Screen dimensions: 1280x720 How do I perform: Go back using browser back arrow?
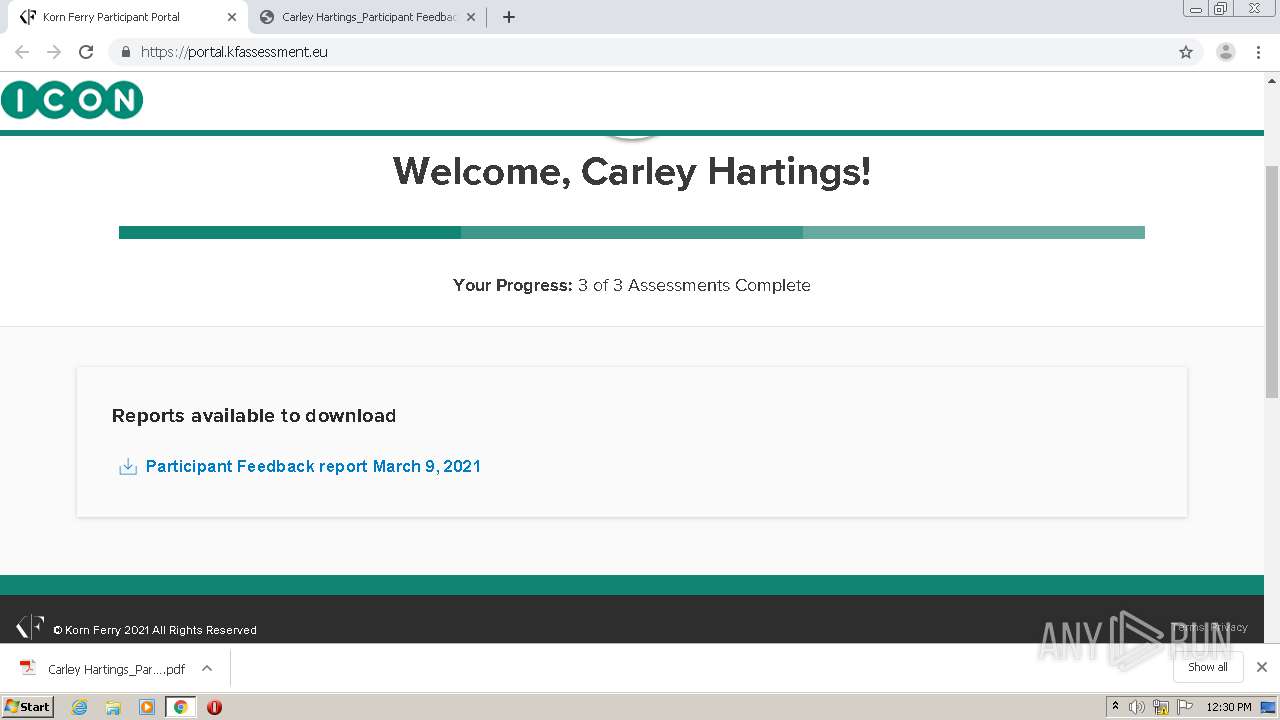pos(22,52)
